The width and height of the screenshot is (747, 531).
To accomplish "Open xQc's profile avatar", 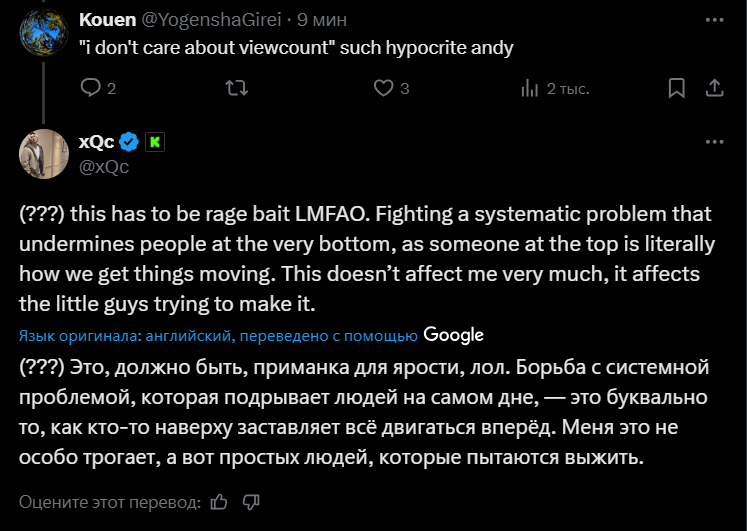I will click(43, 153).
